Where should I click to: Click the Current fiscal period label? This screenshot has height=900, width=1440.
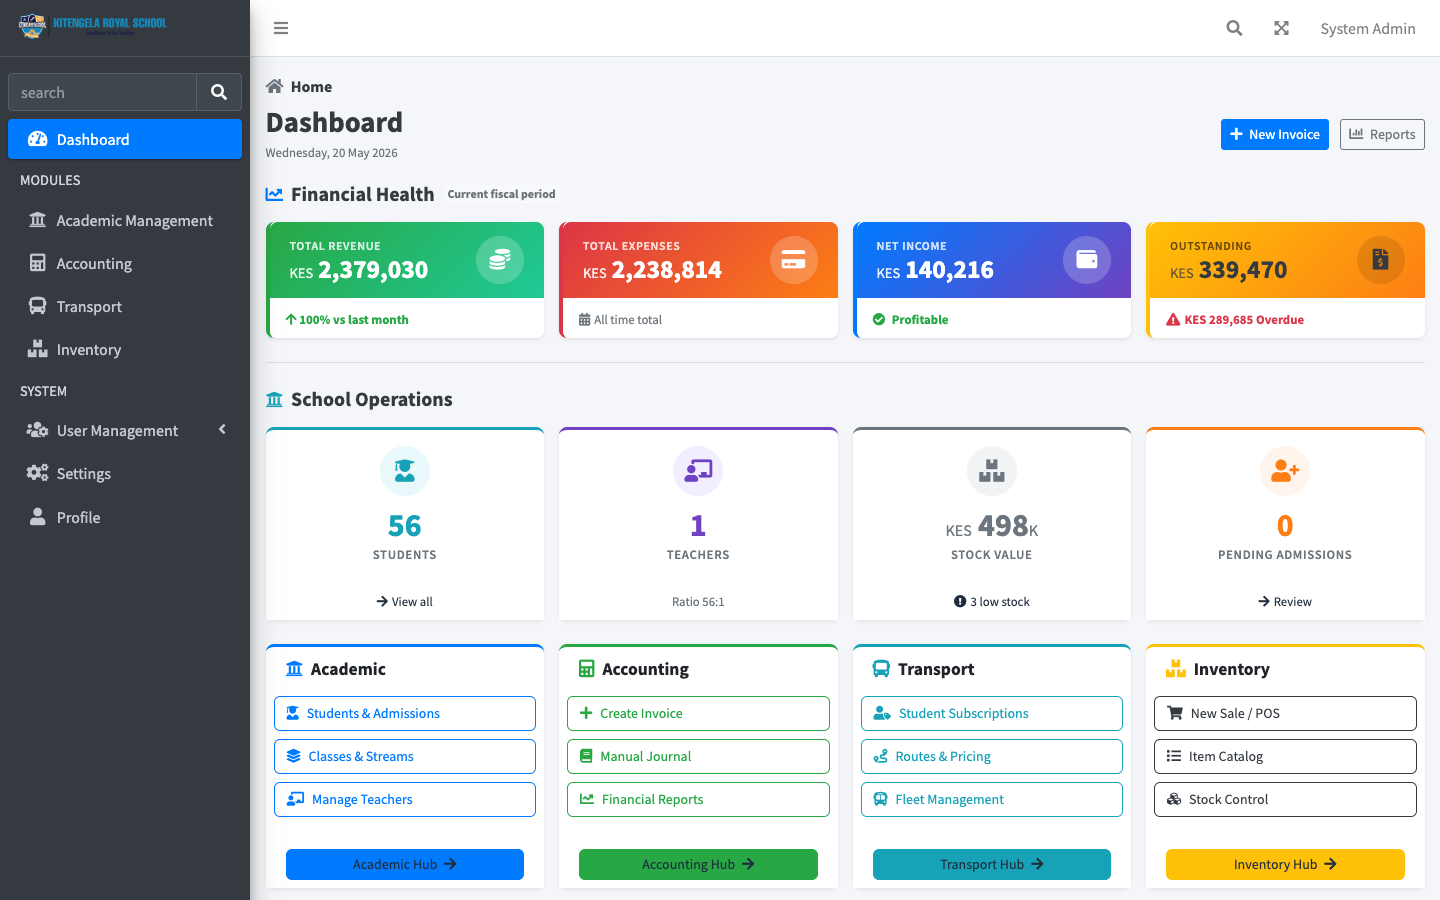[x=501, y=194]
